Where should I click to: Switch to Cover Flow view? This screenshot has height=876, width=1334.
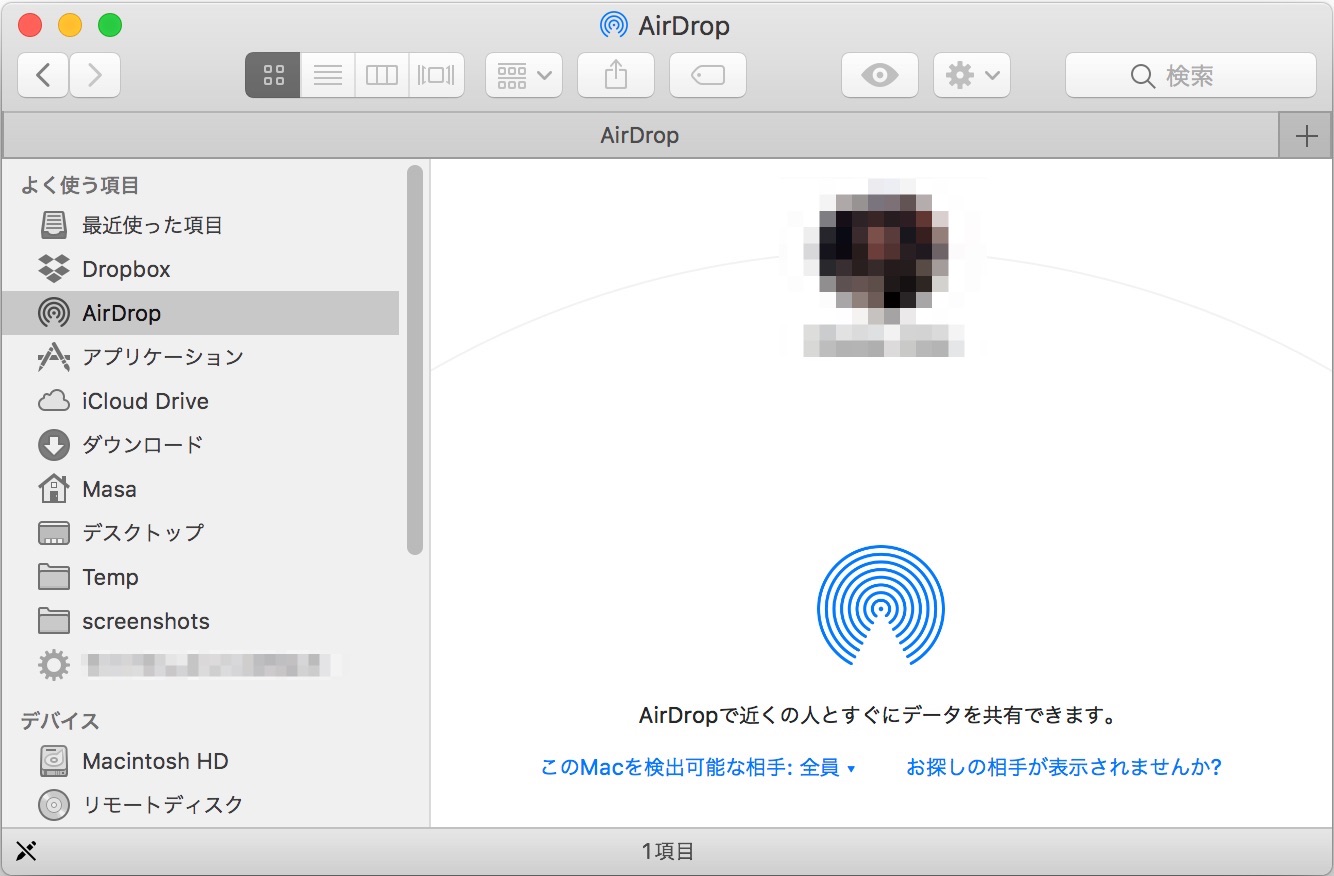click(436, 75)
